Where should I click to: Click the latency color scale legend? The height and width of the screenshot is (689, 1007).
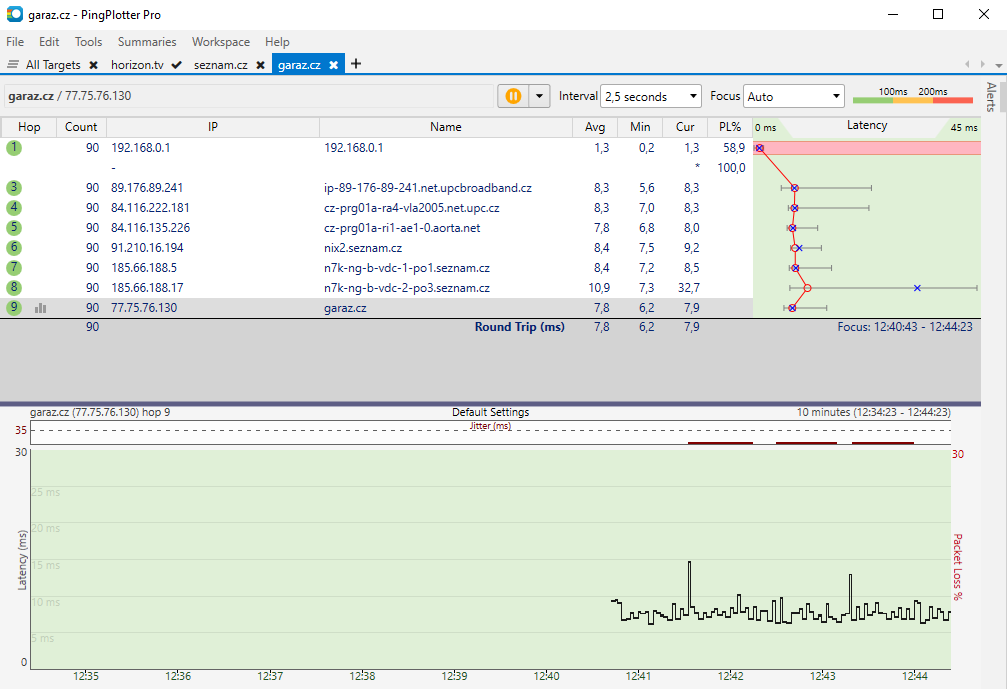(x=912, y=97)
